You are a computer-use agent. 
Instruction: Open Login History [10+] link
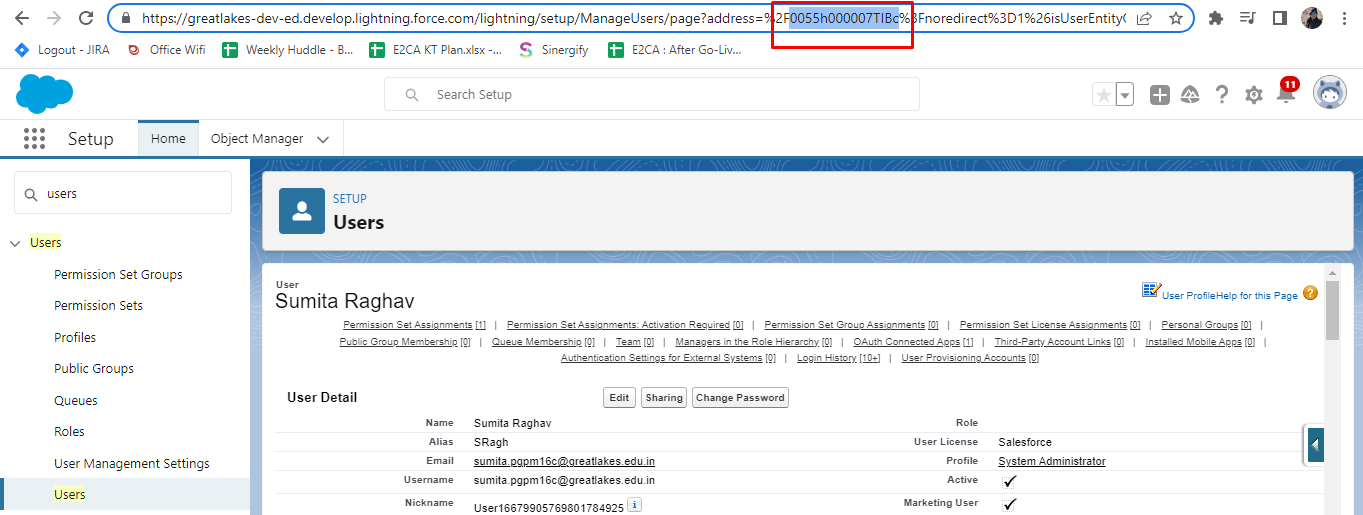[x=838, y=358]
